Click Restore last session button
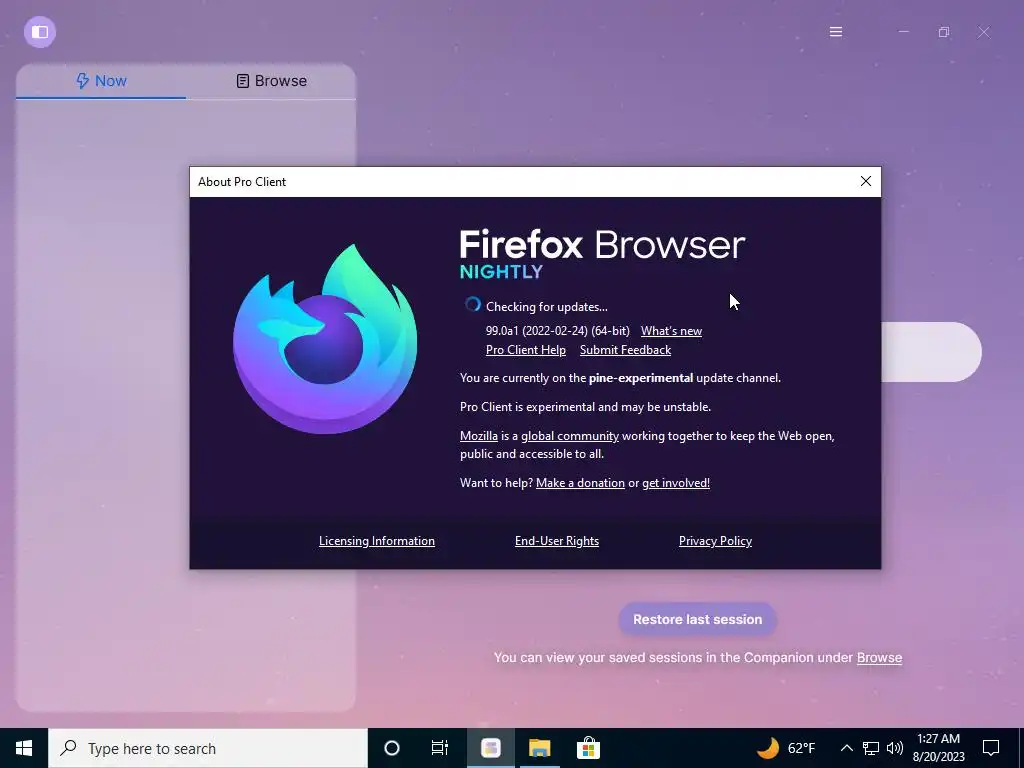The image size is (1024, 768). pos(697,619)
